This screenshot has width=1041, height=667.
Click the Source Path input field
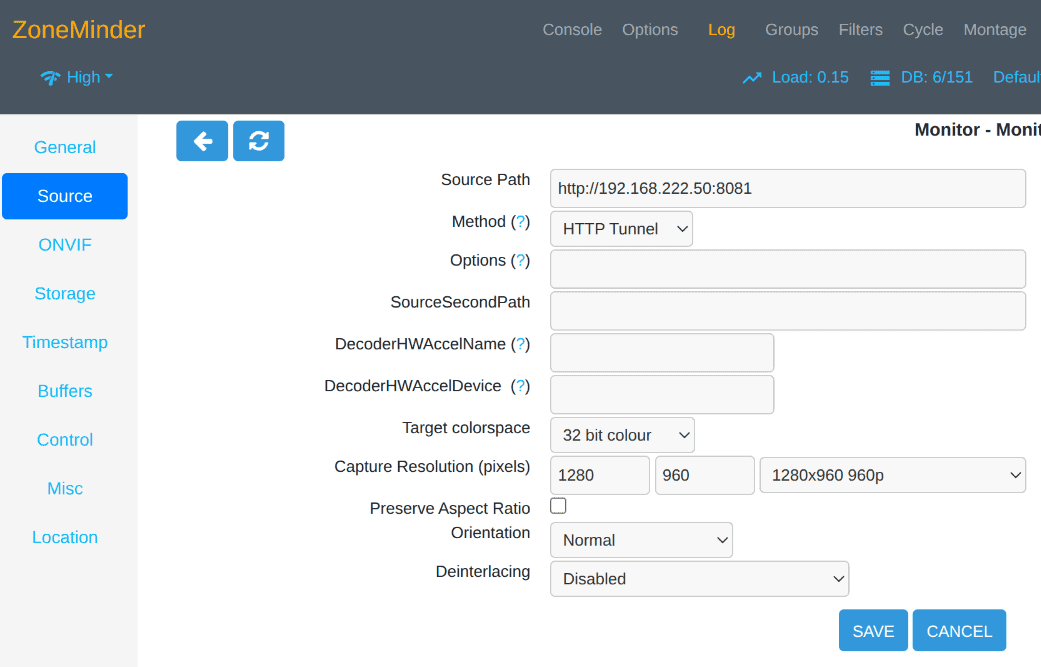pos(787,188)
